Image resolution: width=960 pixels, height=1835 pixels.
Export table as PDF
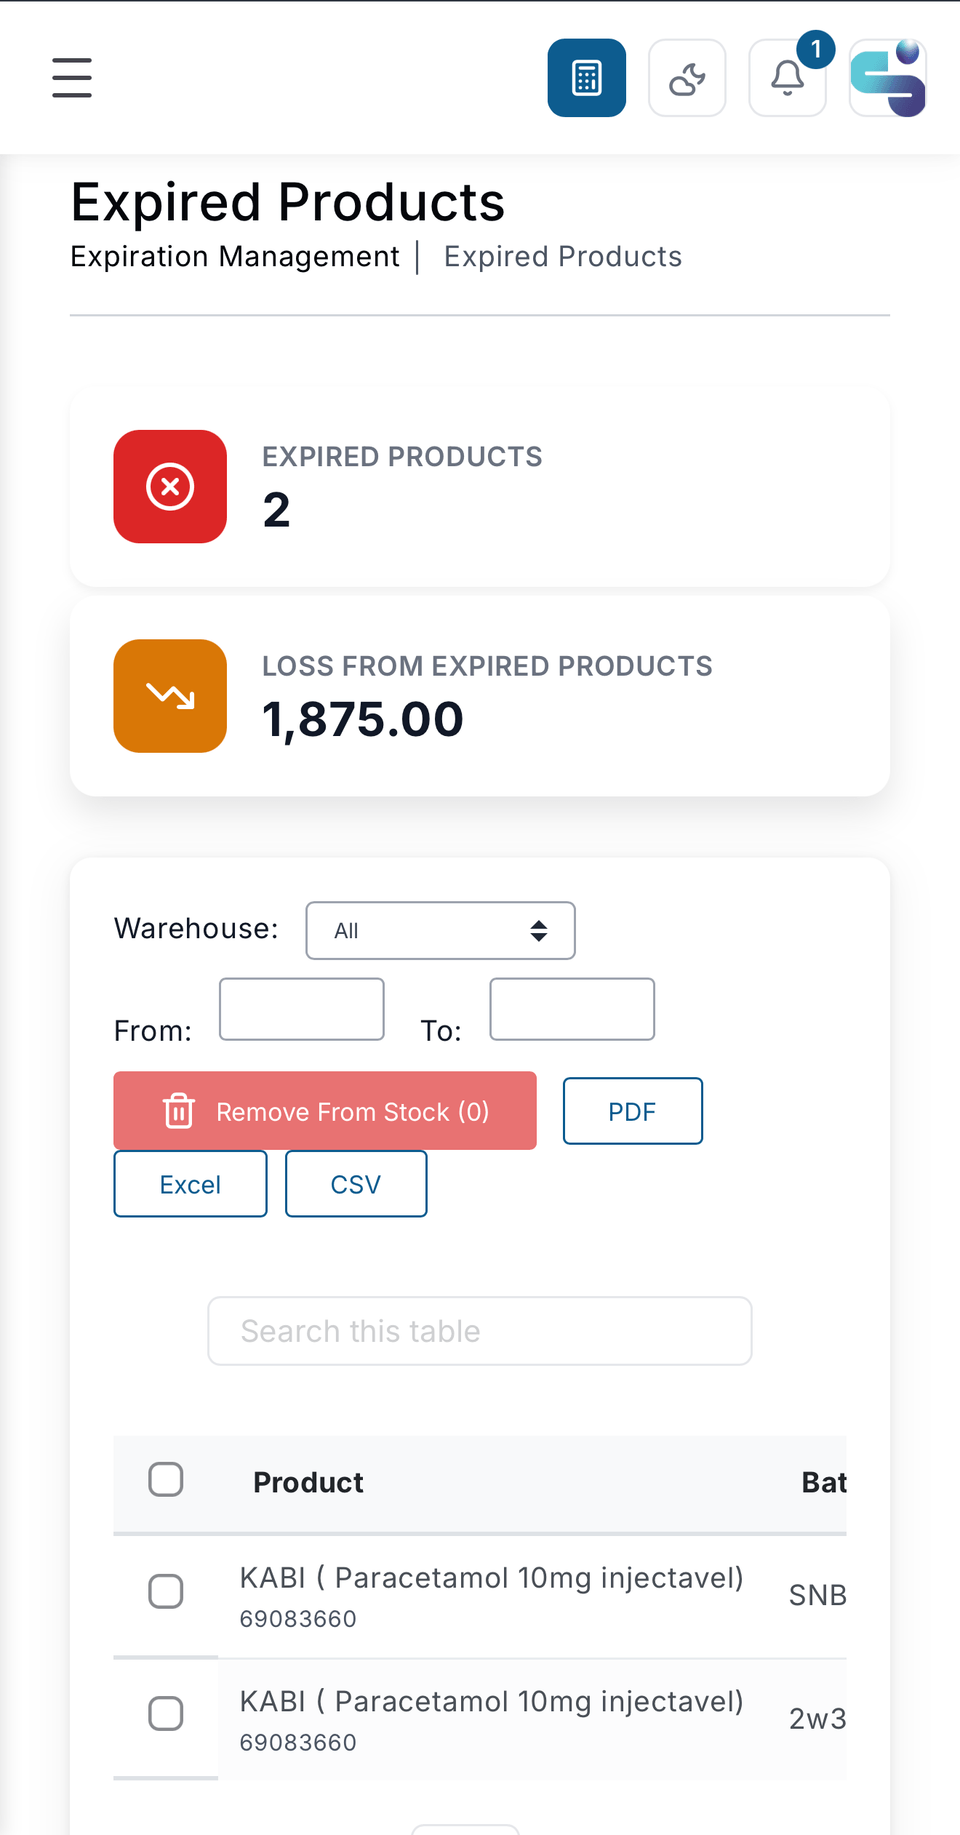(x=633, y=1111)
